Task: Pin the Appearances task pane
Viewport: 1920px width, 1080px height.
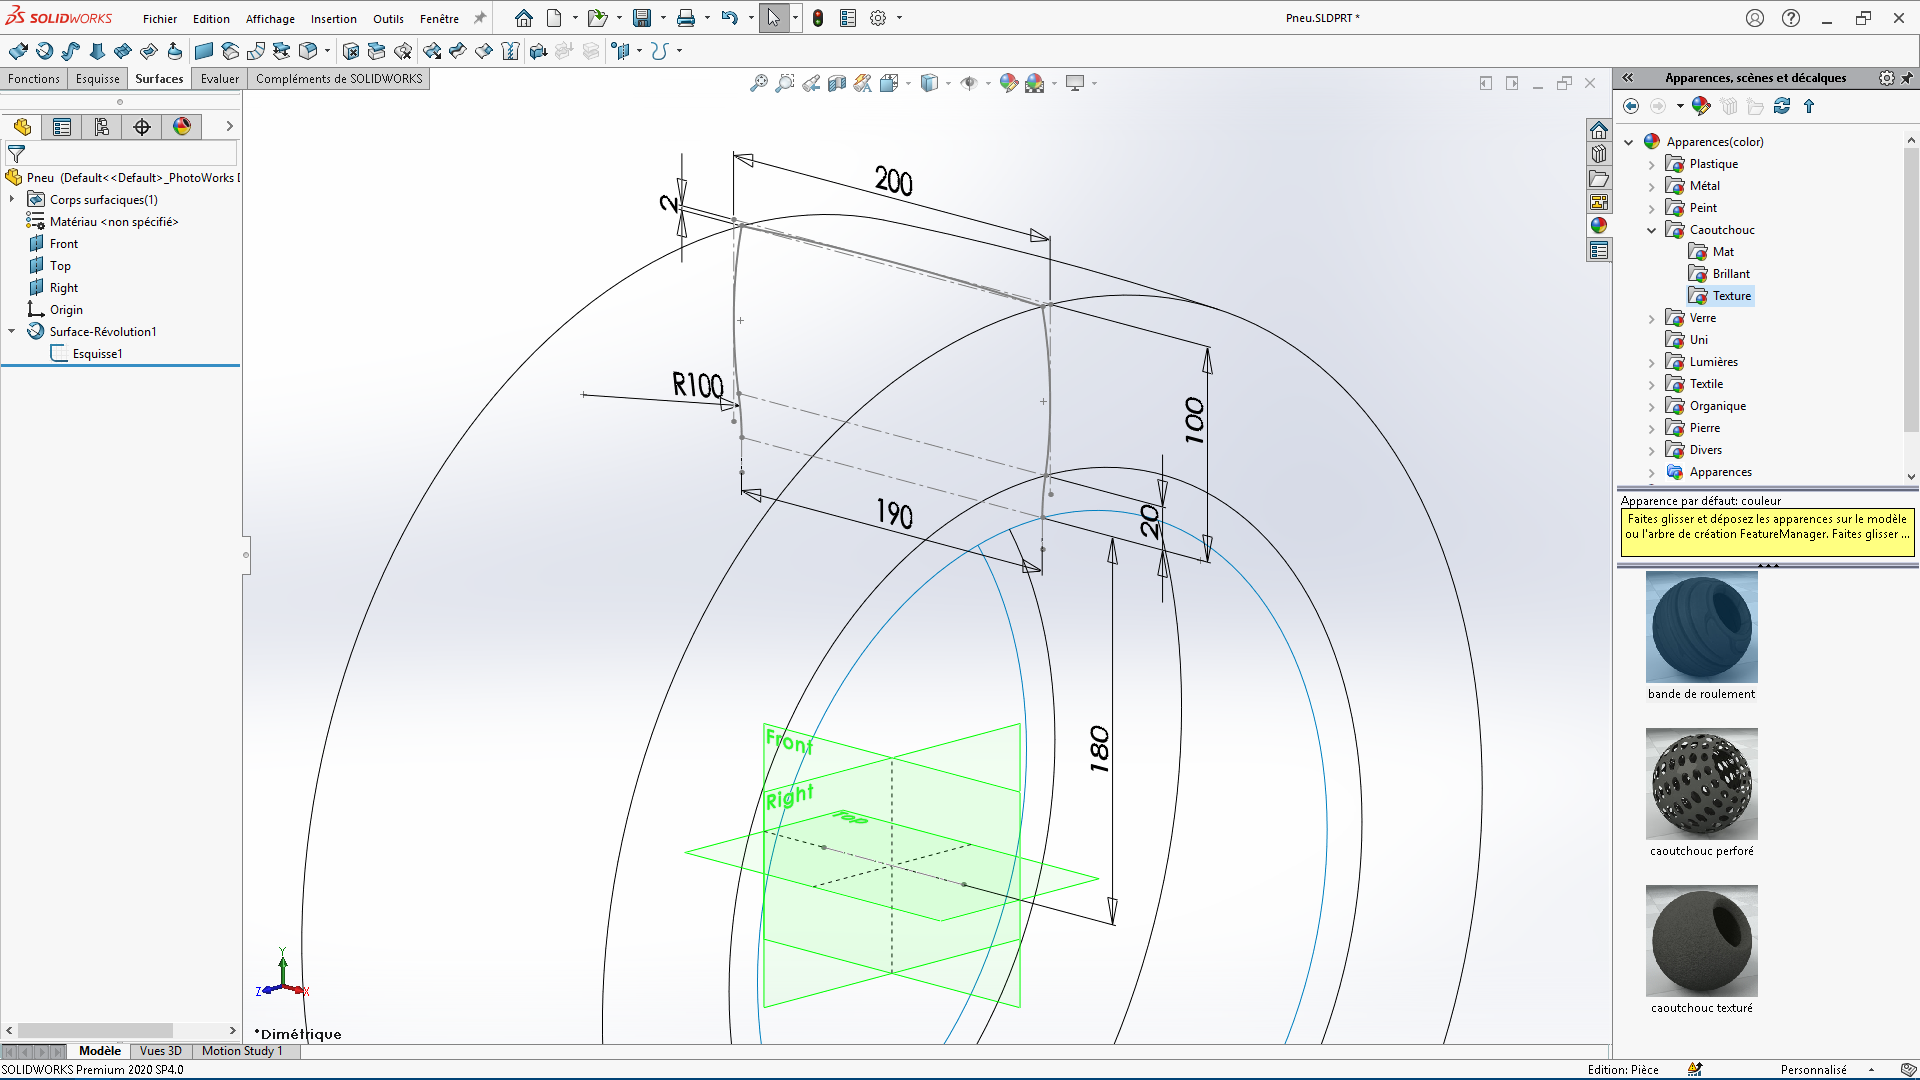Action: coord(1907,77)
